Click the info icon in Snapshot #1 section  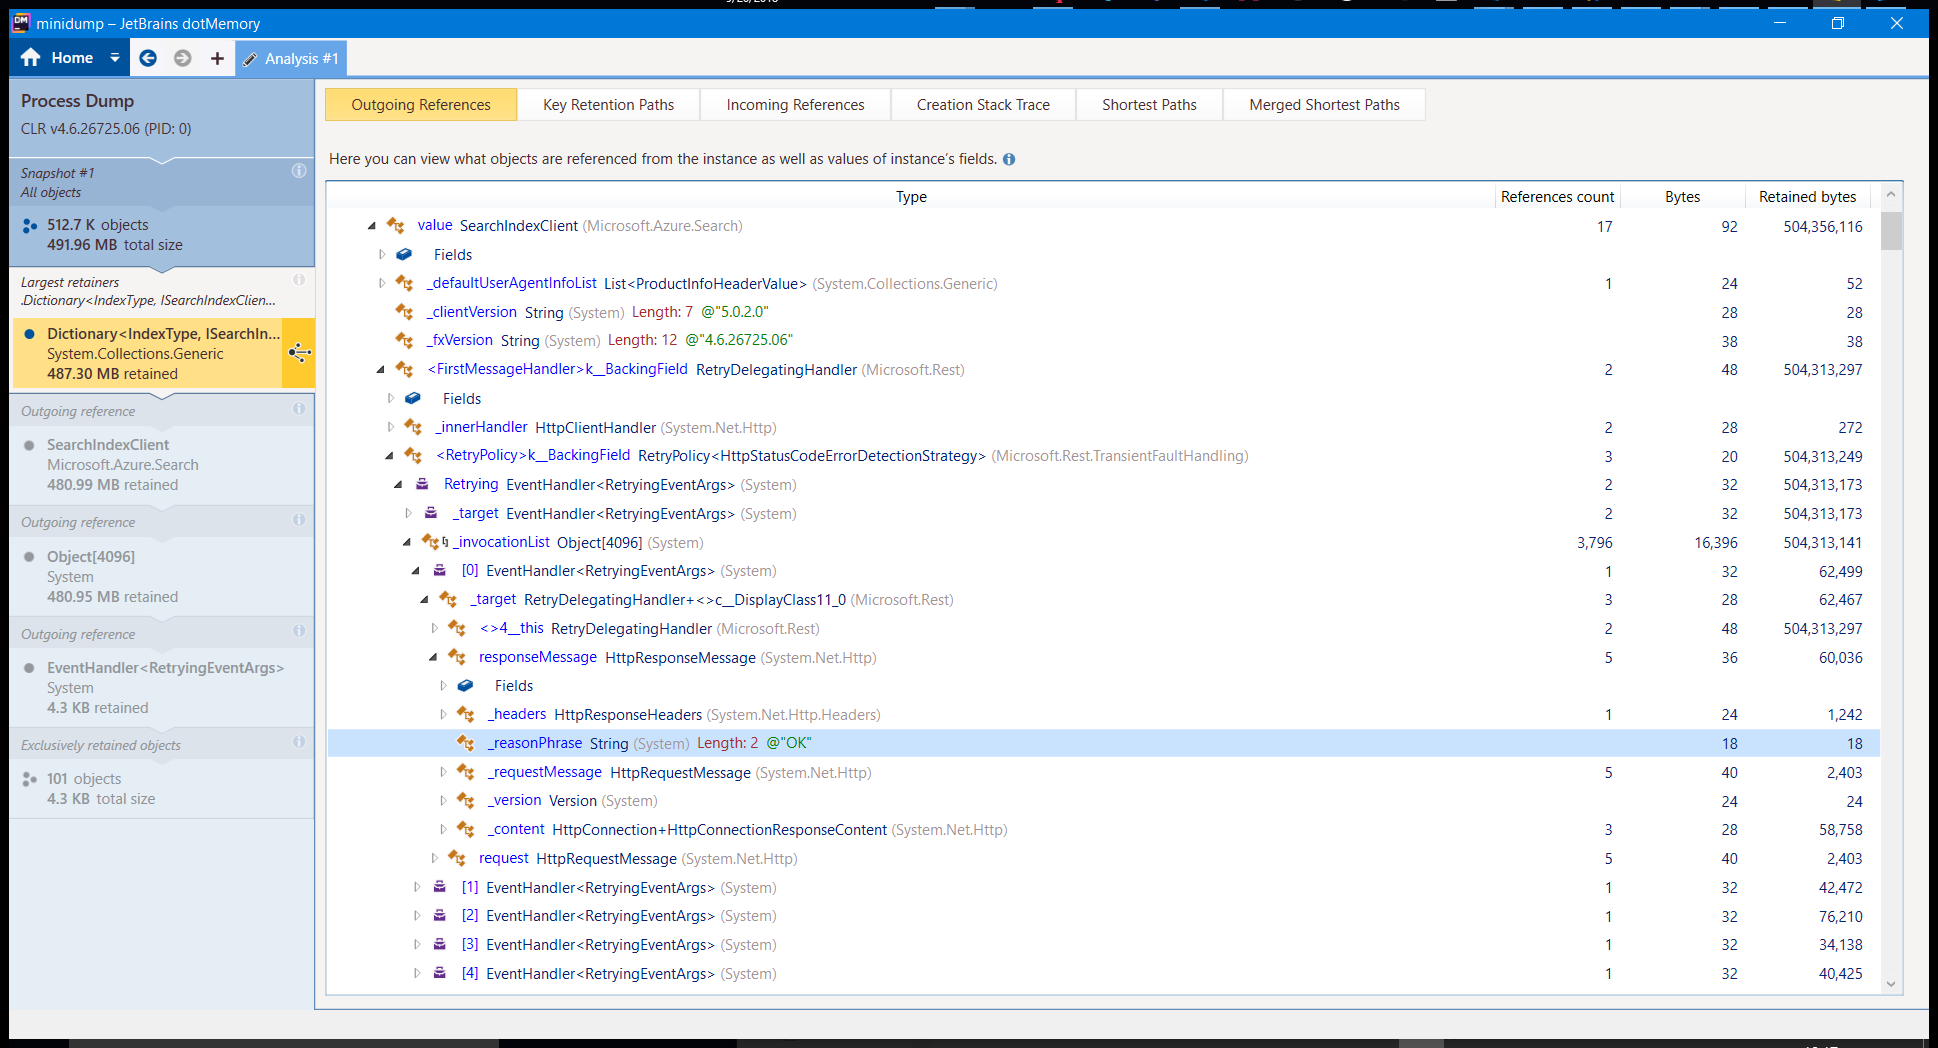[299, 171]
